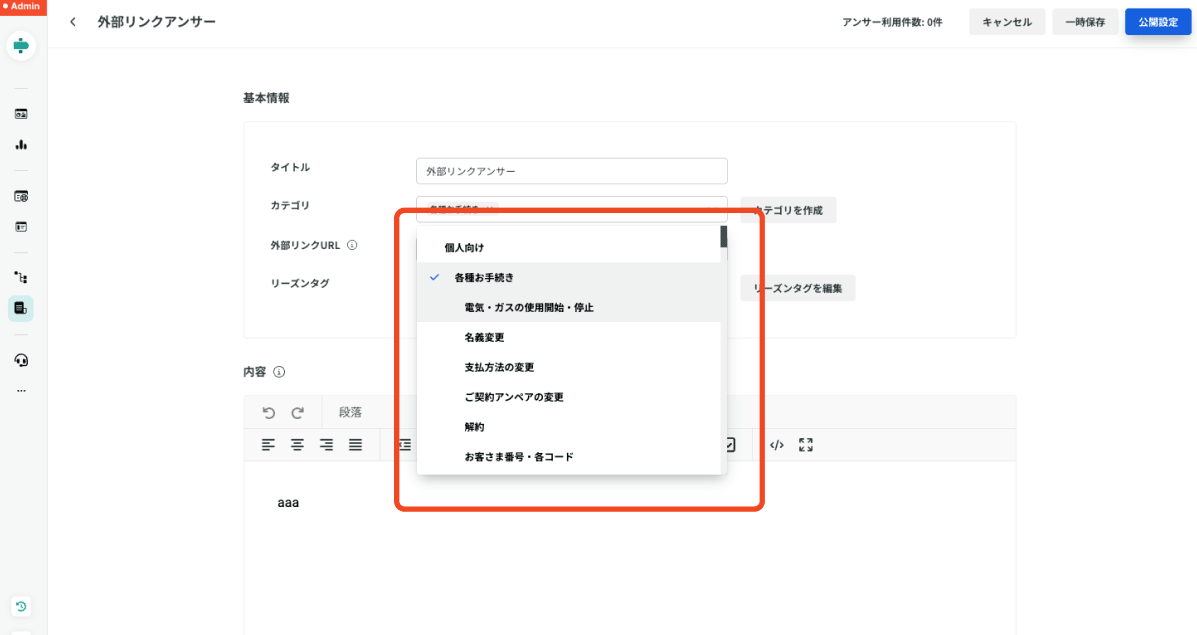Click the タイトル input field
Viewport: 1197px width, 635px height.
(571, 171)
